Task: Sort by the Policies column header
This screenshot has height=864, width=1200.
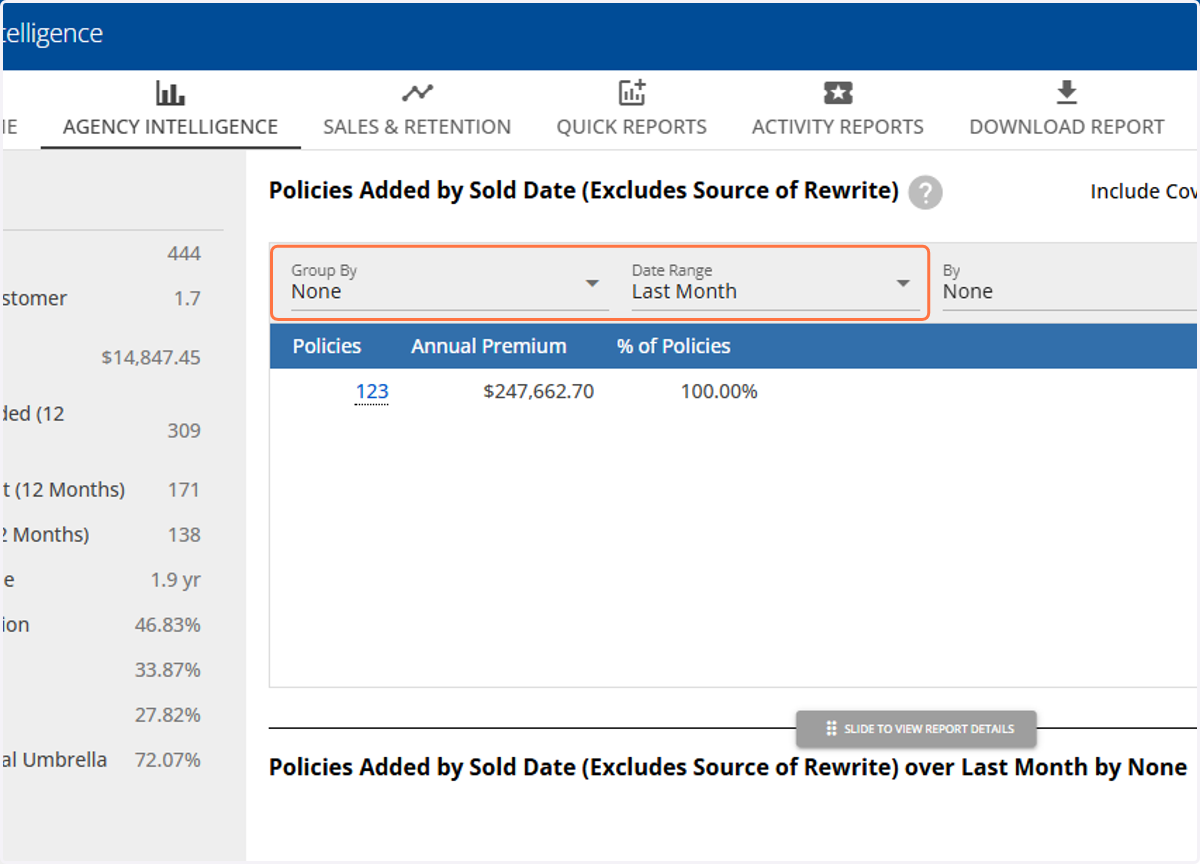Action: click(x=327, y=346)
